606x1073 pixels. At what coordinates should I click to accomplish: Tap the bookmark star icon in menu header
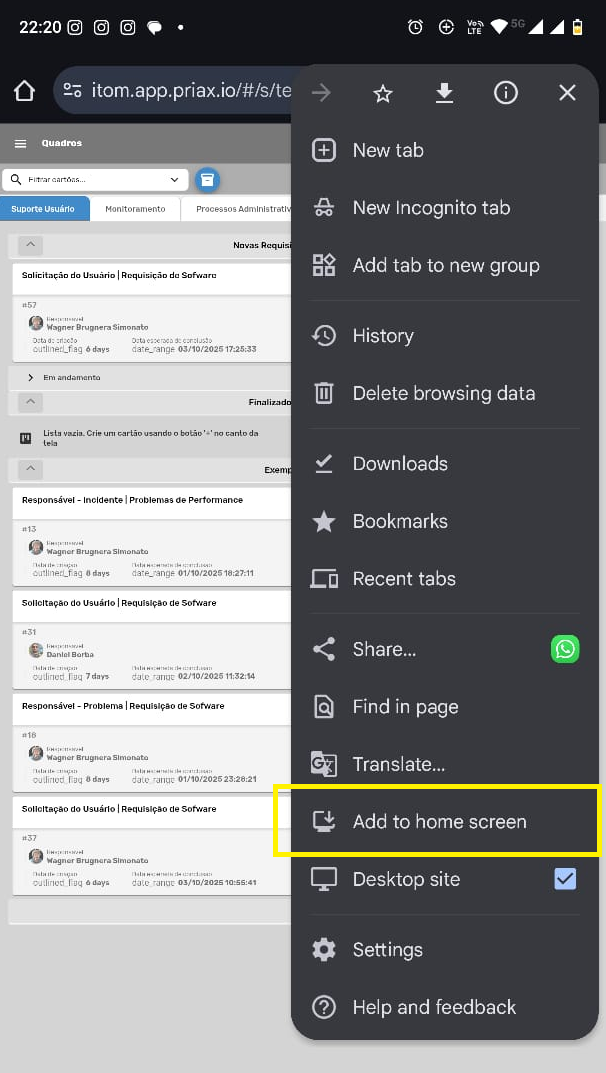pyautogui.click(x=382, y=93)
